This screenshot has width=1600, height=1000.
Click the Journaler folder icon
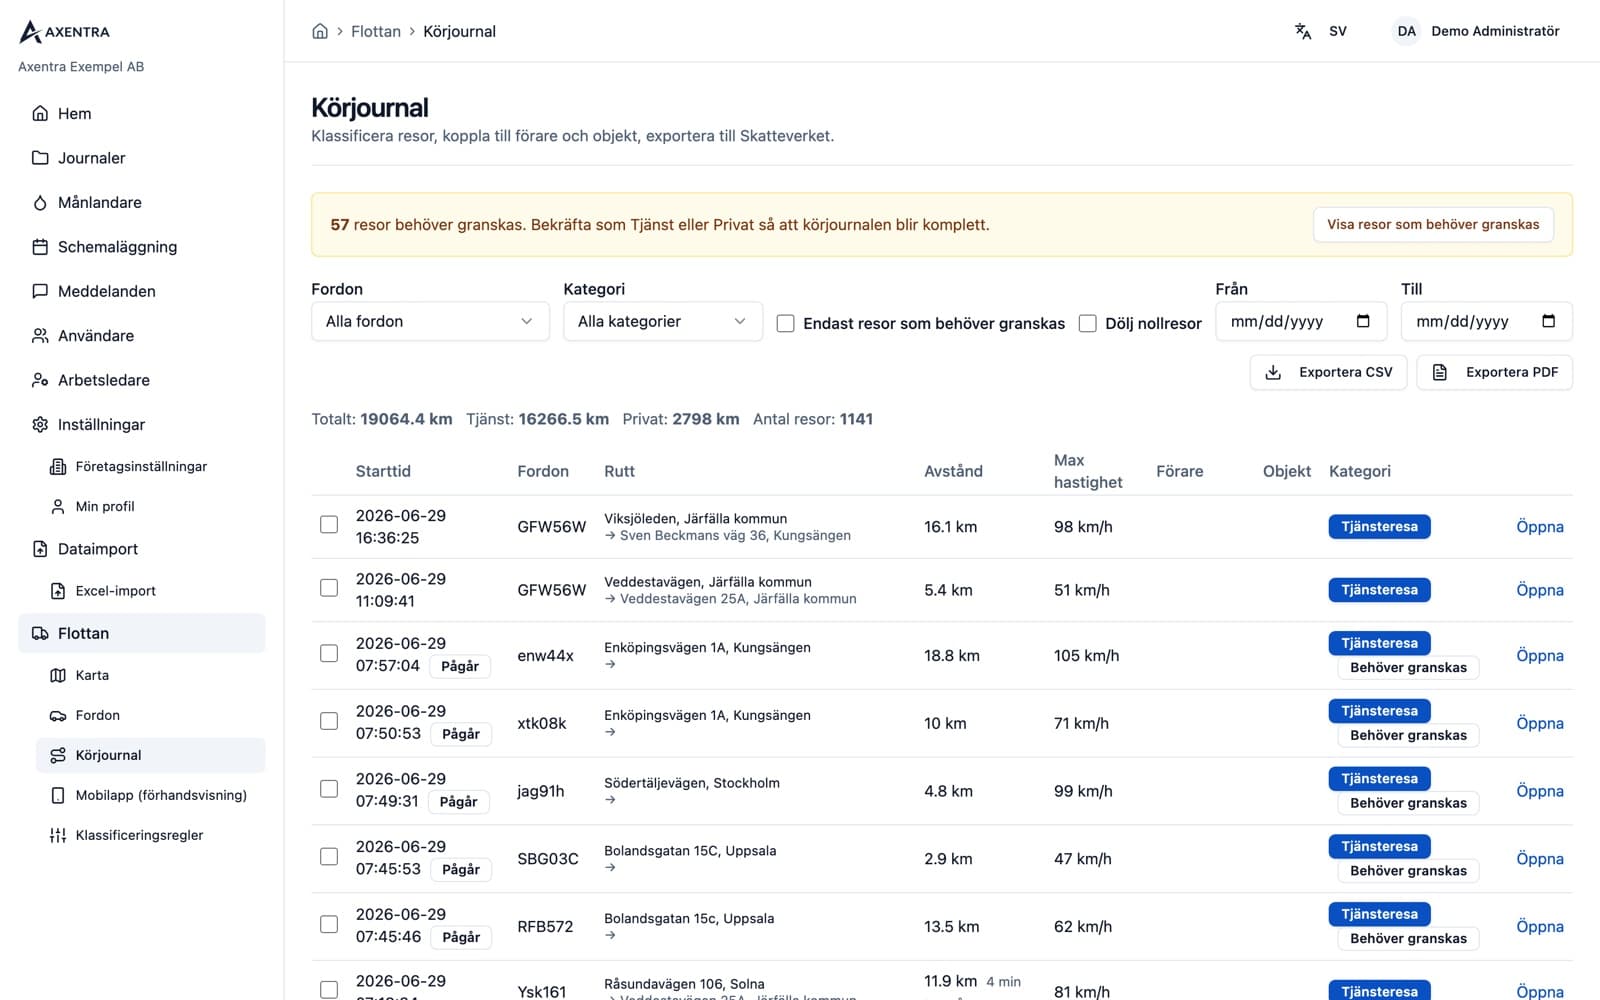tap(40, 158)
